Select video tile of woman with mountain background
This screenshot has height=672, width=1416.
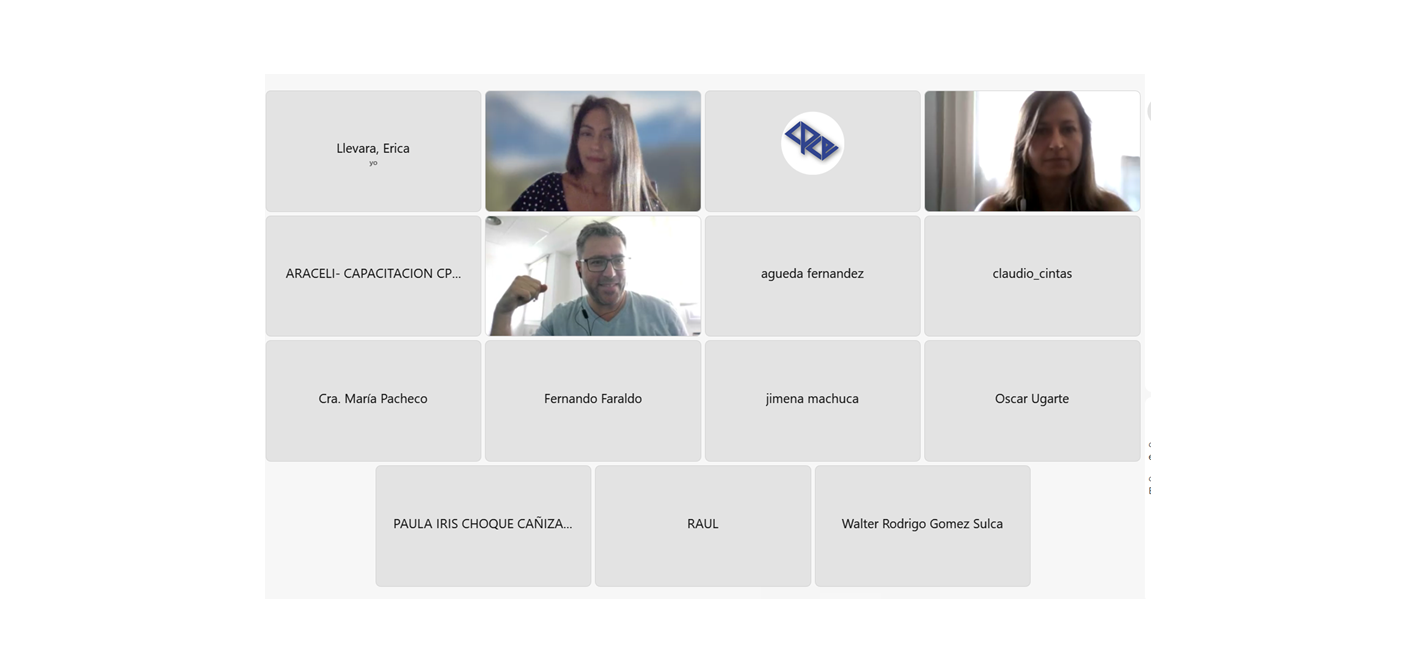(593, 151)
